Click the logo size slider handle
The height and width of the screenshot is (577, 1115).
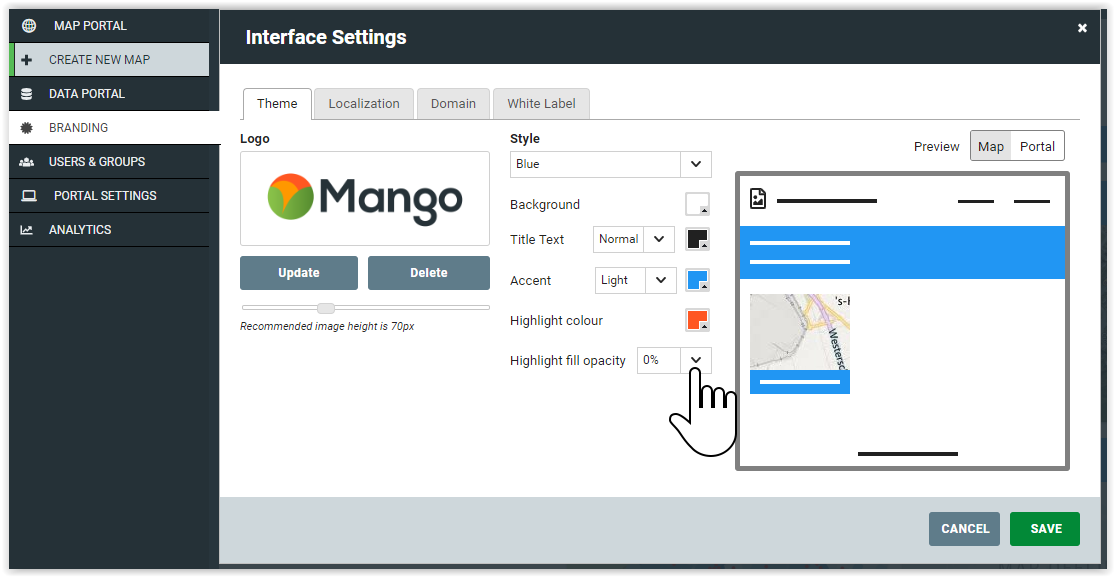click(x=326, y=308)
